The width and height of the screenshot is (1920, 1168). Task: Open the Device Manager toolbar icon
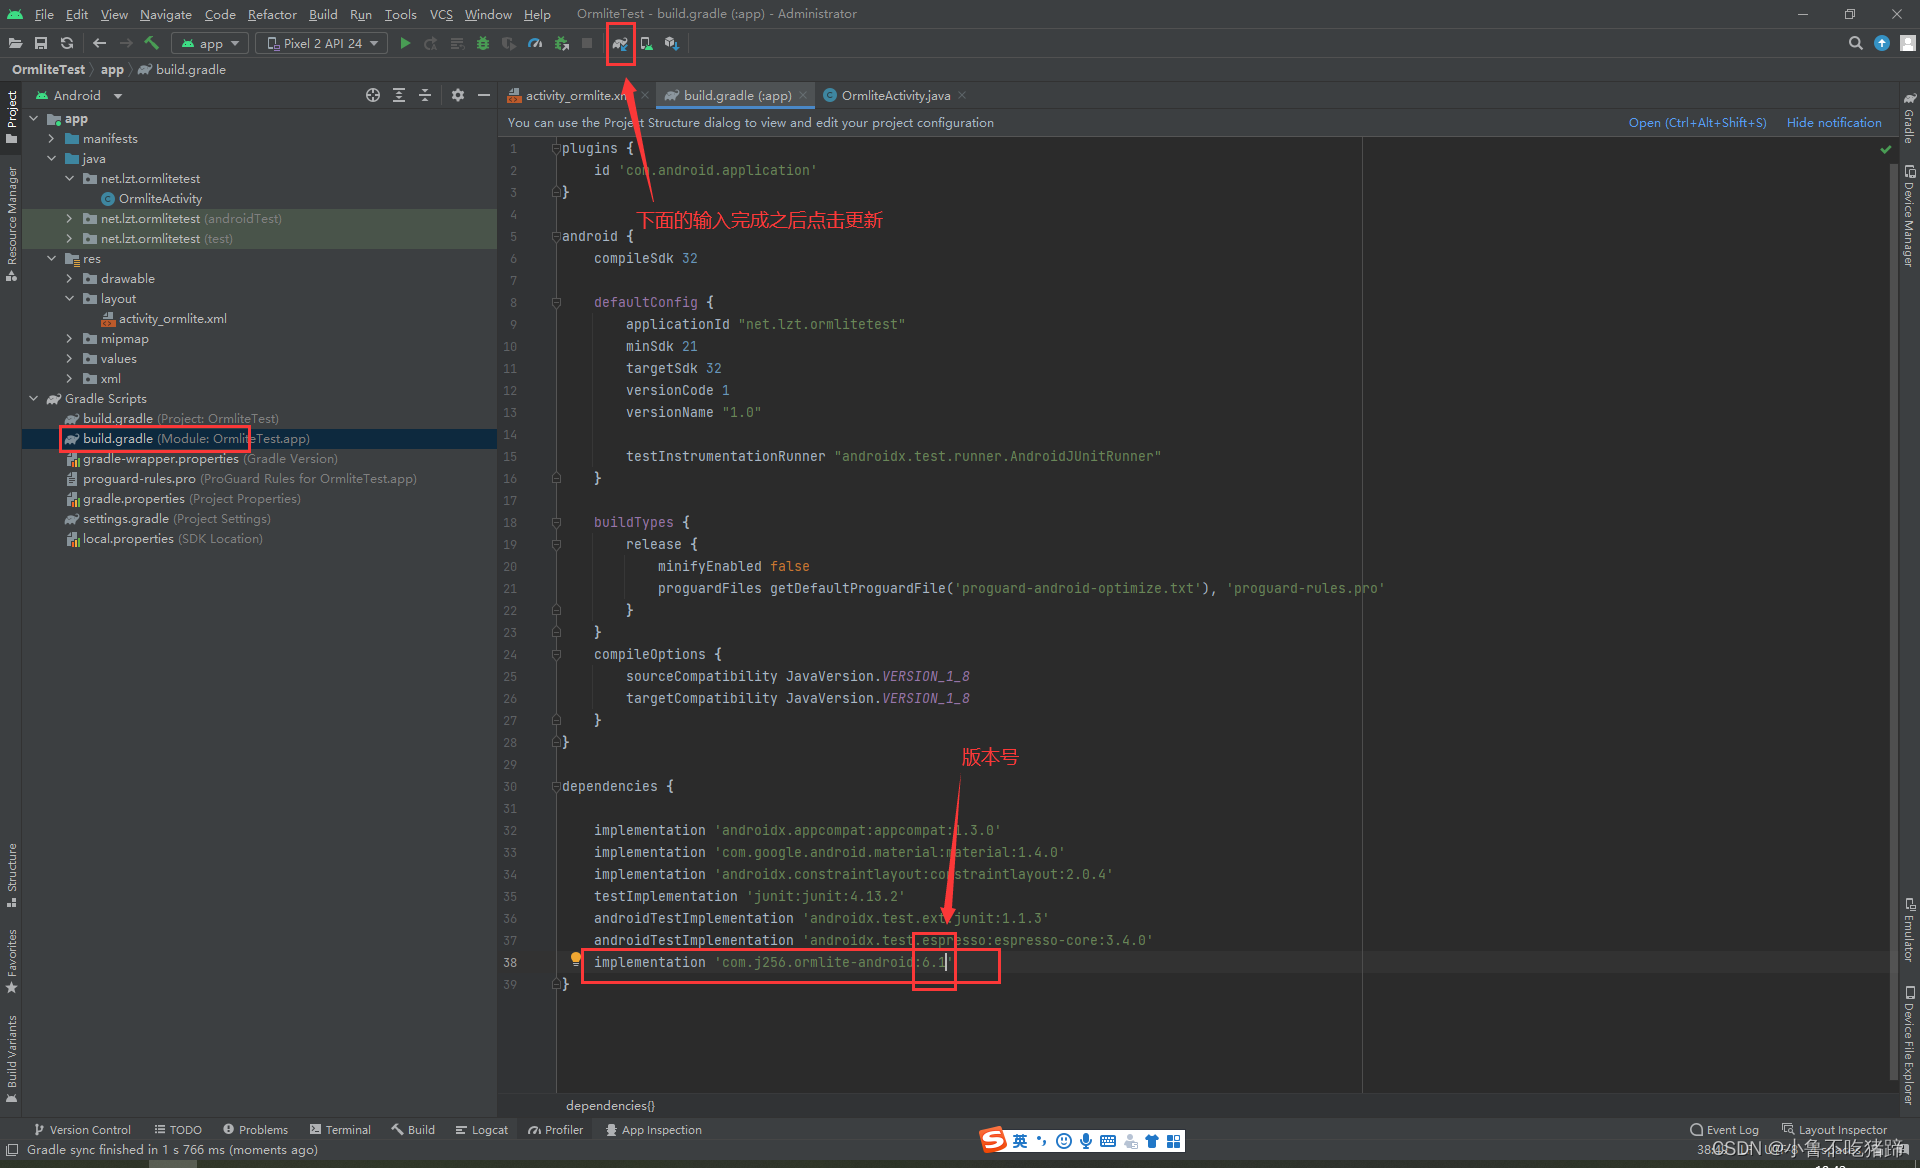click(x=646, y=43)
